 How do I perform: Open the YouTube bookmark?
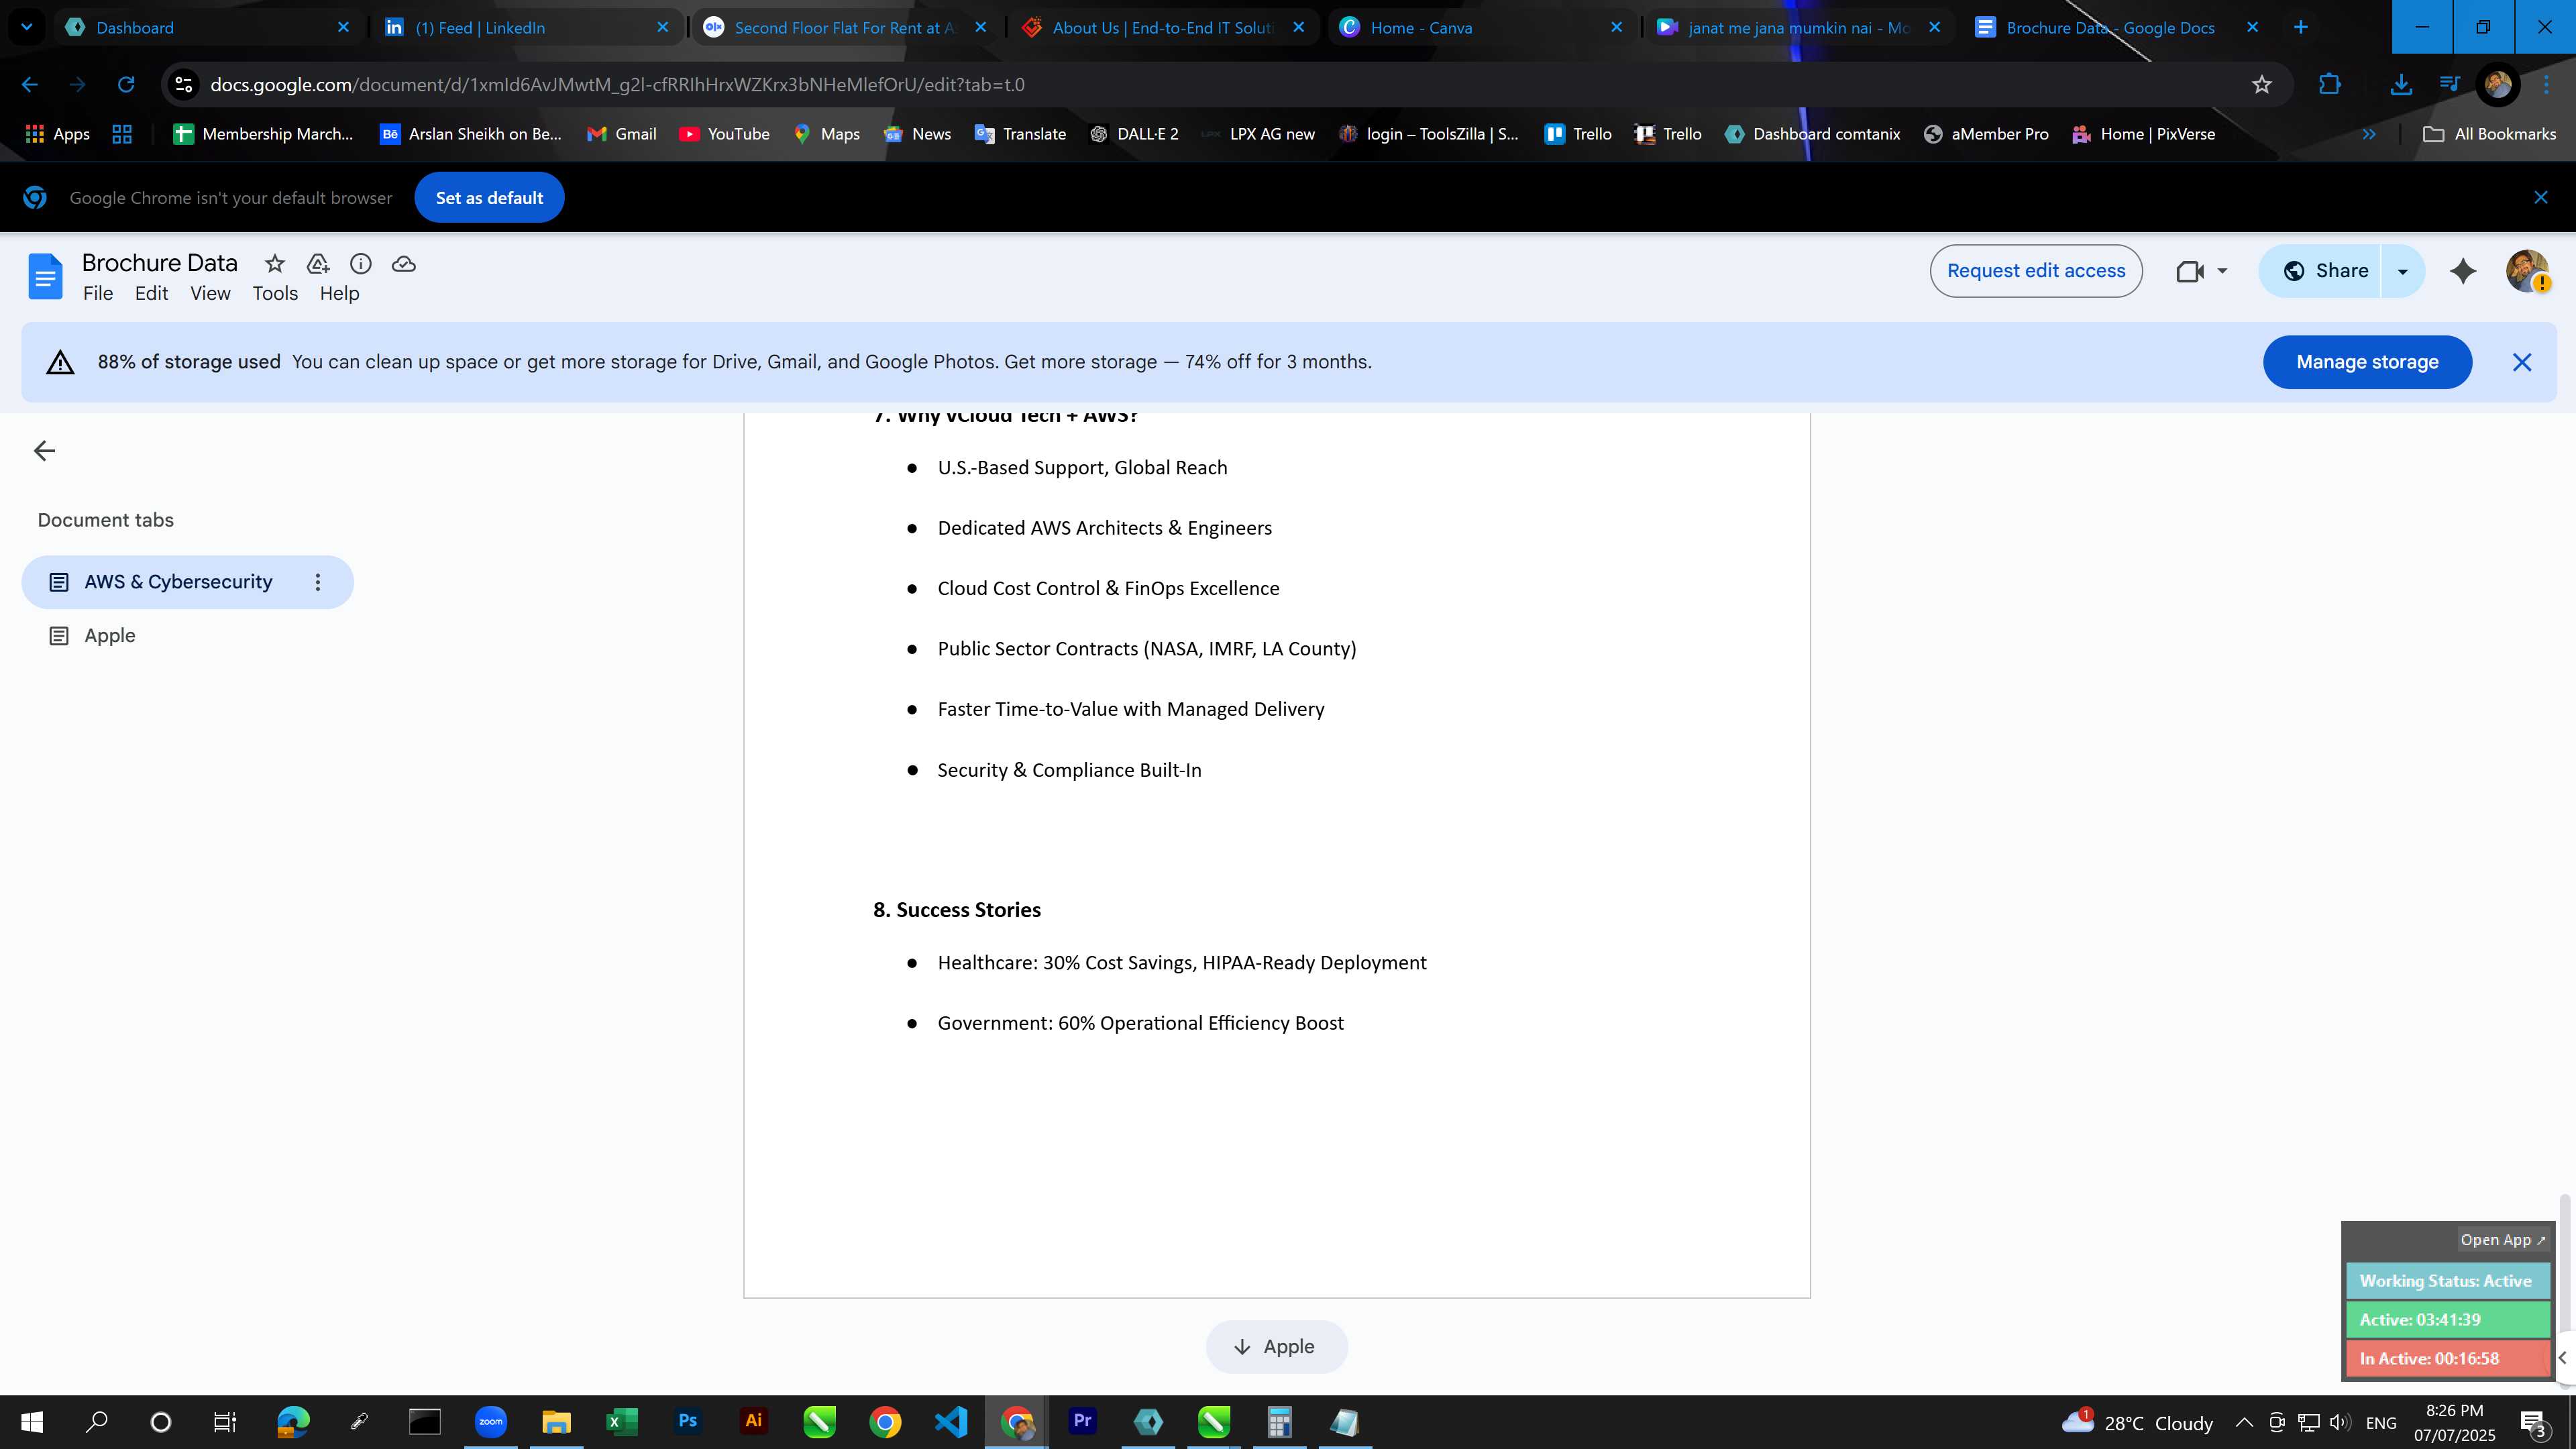(x=725, y=134)
